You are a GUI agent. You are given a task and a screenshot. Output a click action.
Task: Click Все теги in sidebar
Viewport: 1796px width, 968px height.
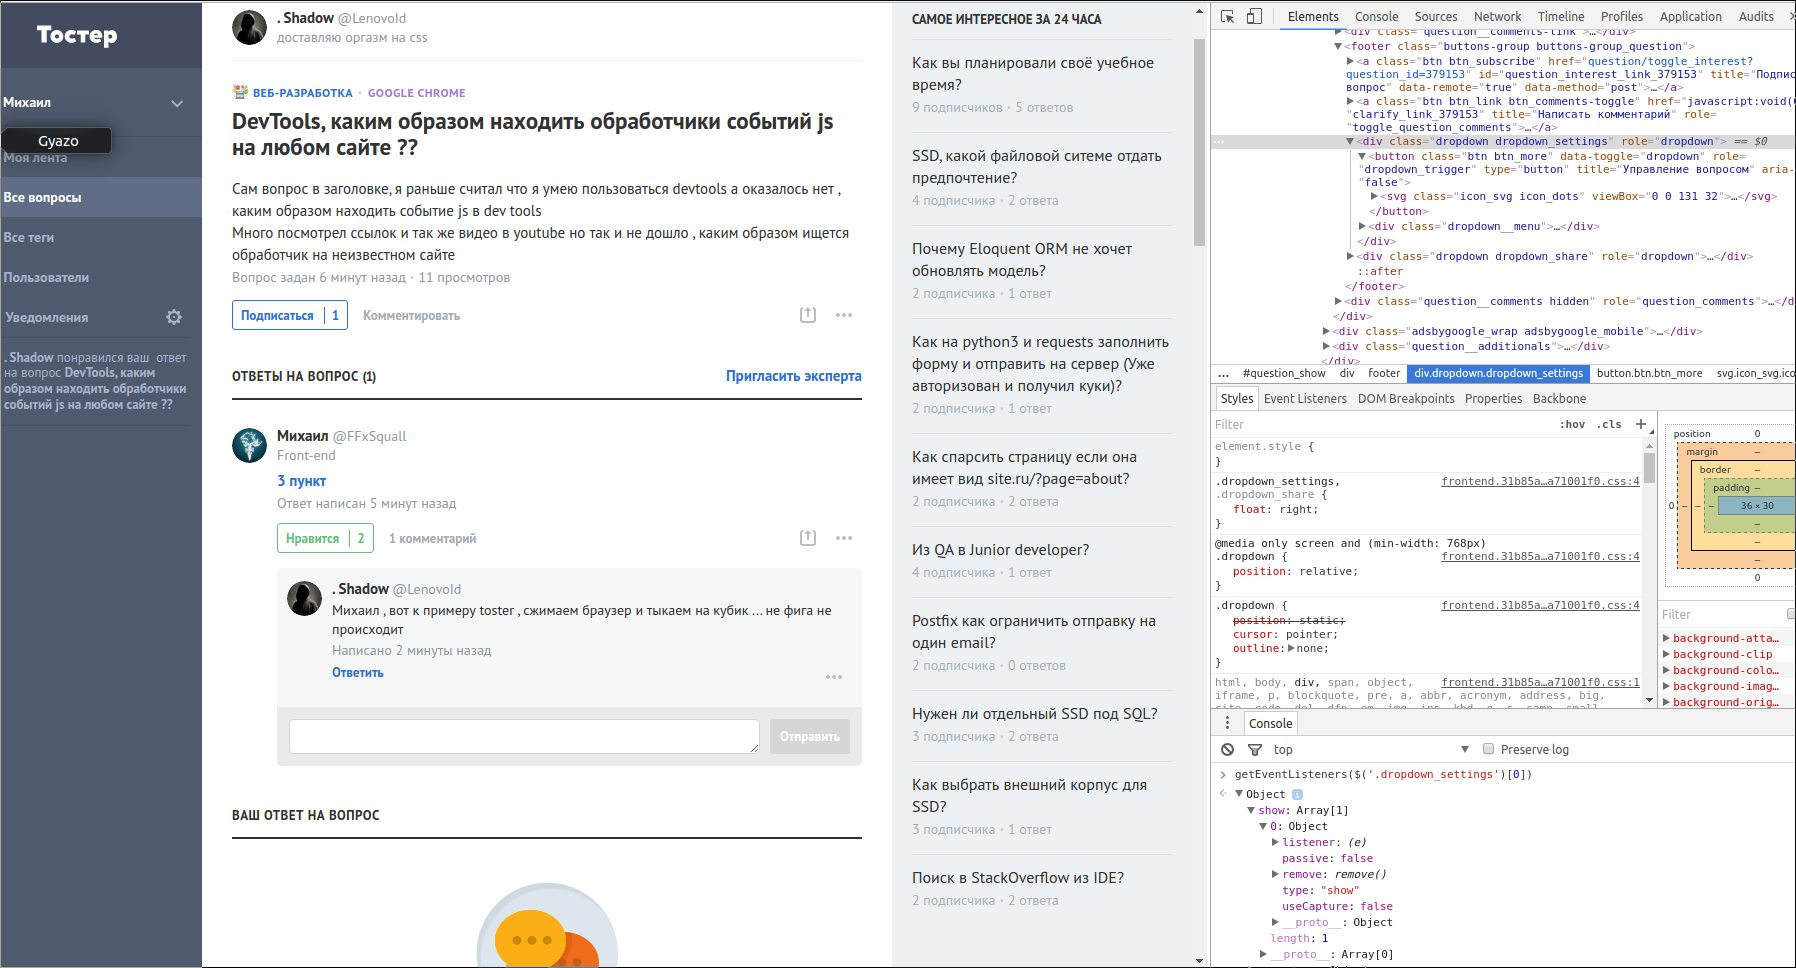(x=29, y=237)
